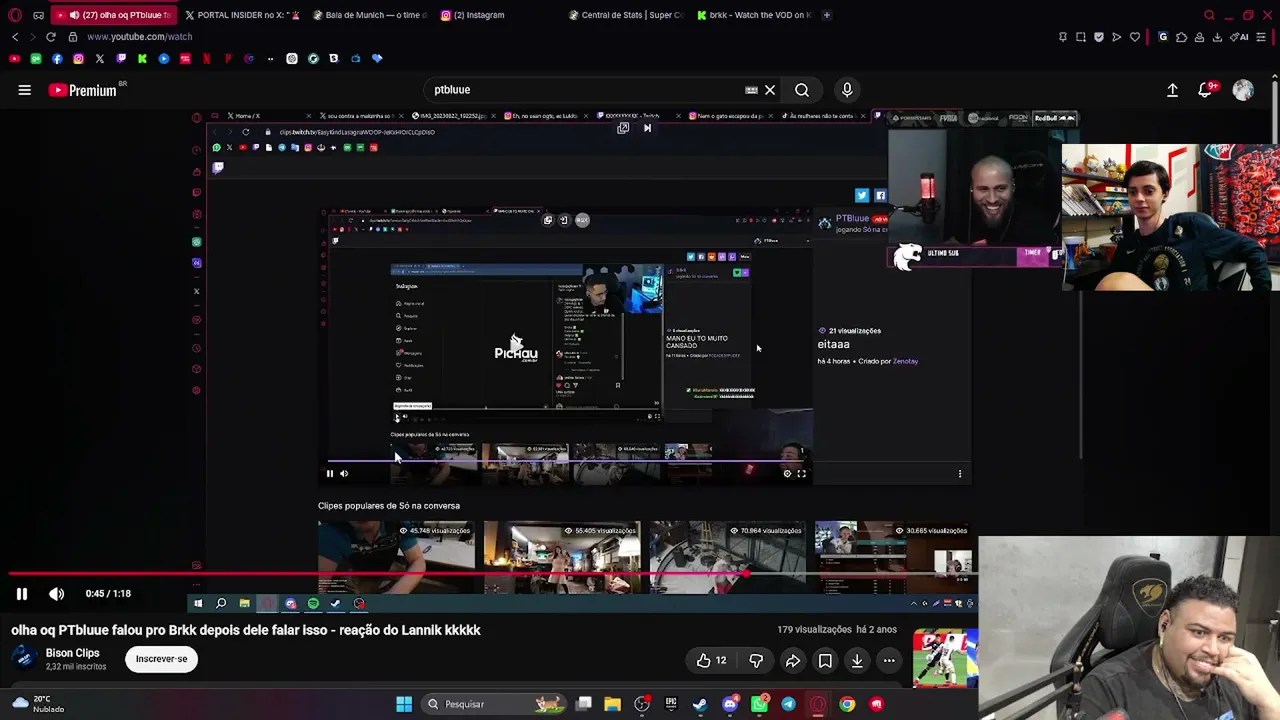Subscribe with the Inscrever-se button

click(x=161, y=659)
